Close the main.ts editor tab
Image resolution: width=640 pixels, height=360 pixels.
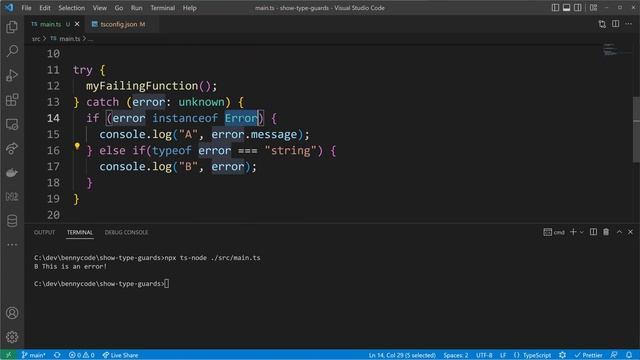coord(77,24)
